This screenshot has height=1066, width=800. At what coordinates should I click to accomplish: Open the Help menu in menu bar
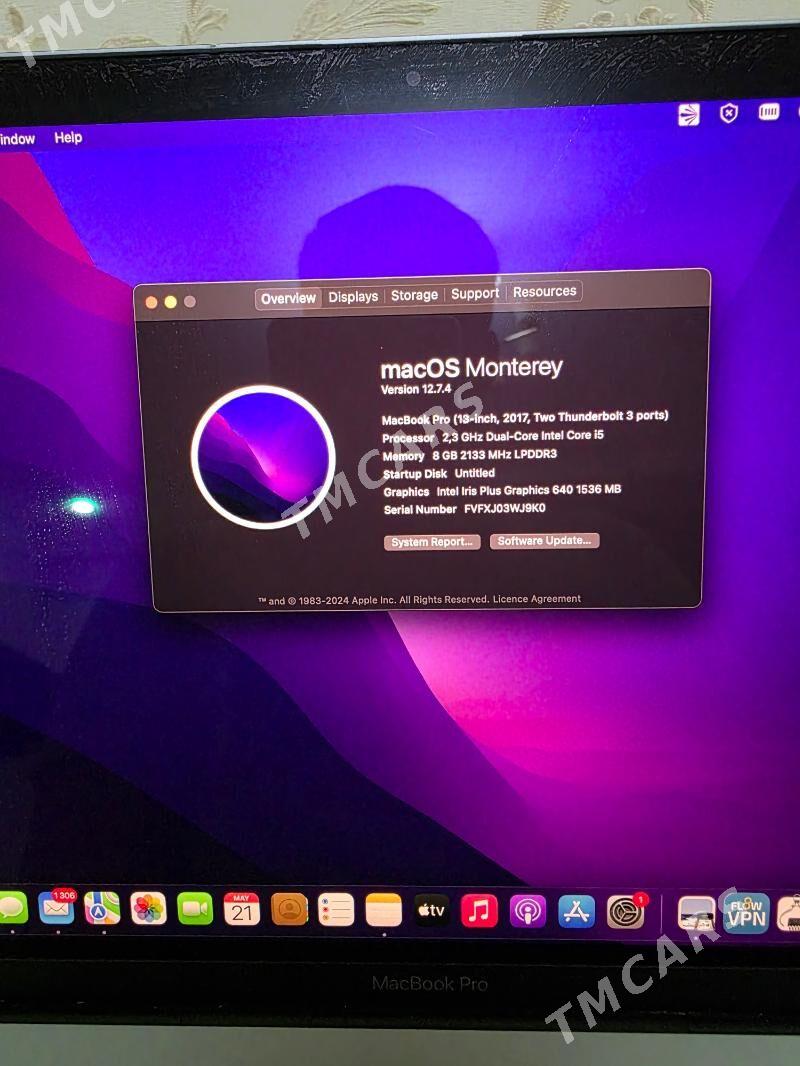tap(68, 137)
